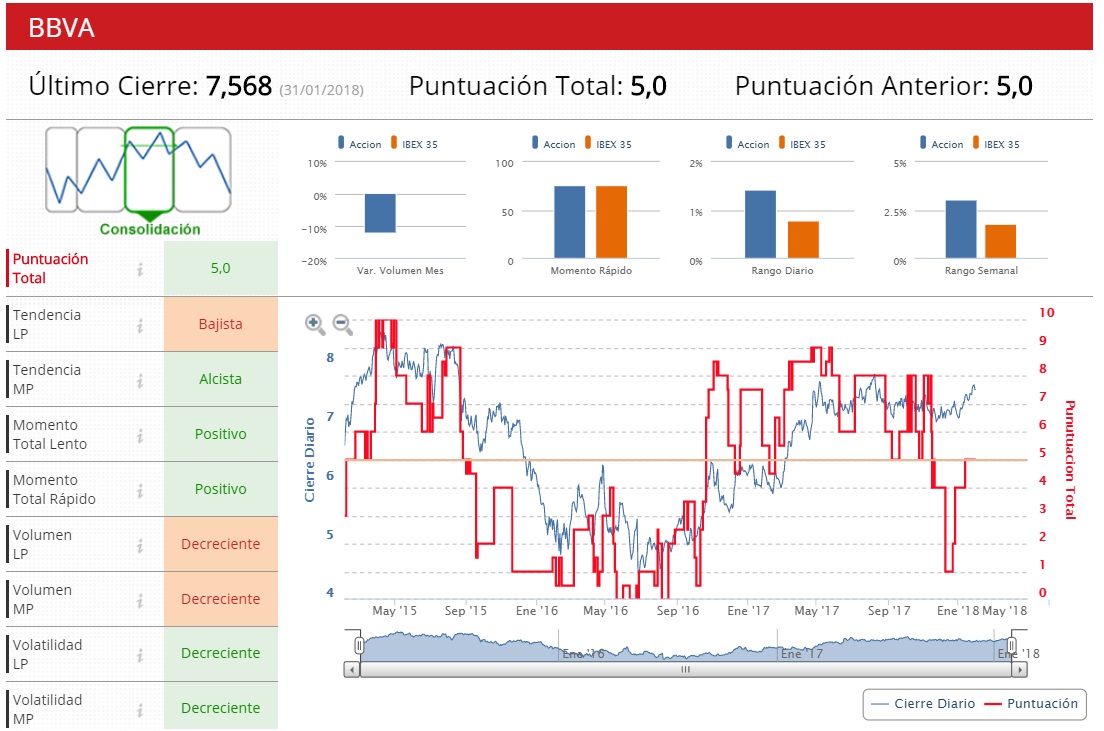Click the date (31/01/2018)

321,90
